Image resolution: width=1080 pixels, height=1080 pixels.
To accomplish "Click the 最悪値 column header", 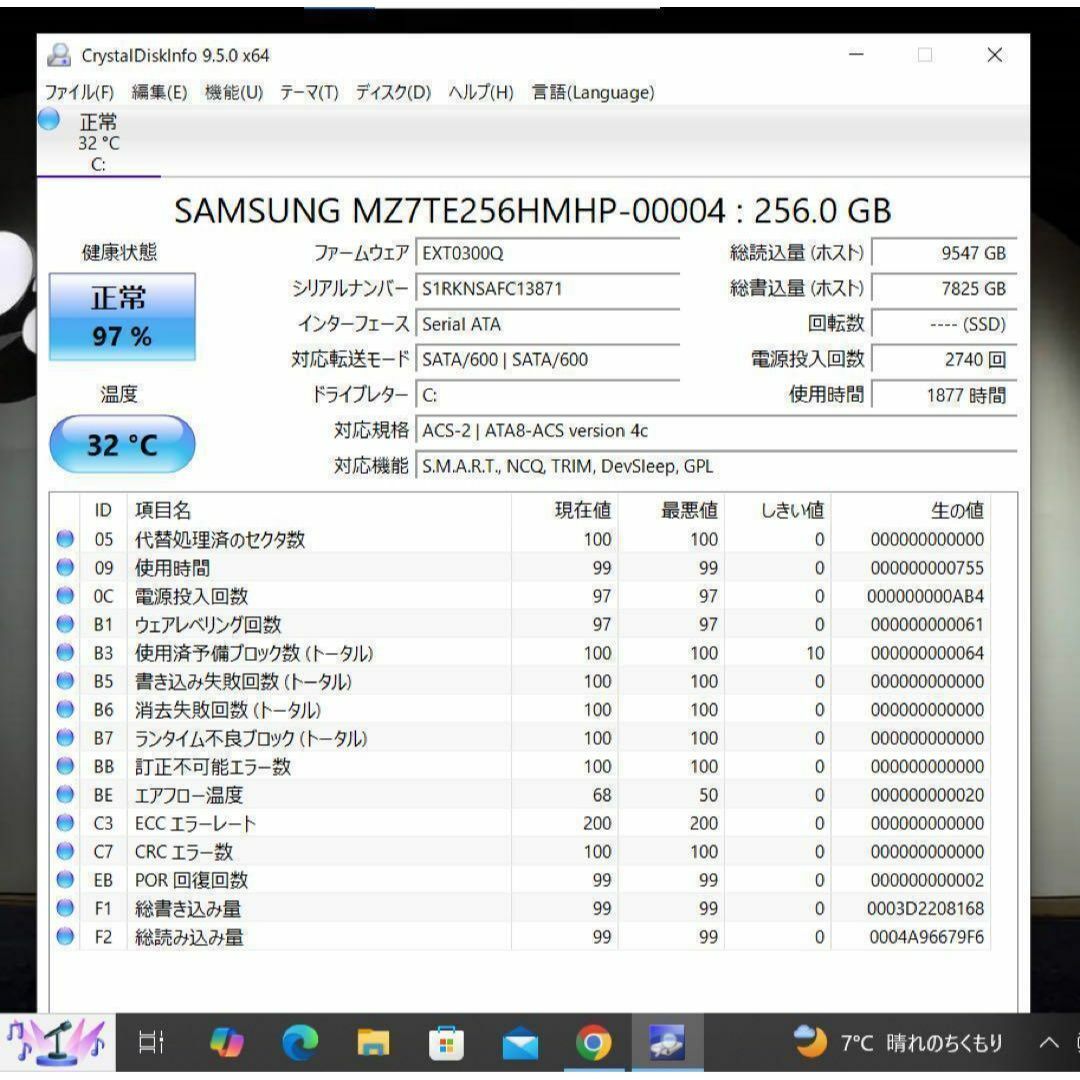I will [x=672, y=510].
